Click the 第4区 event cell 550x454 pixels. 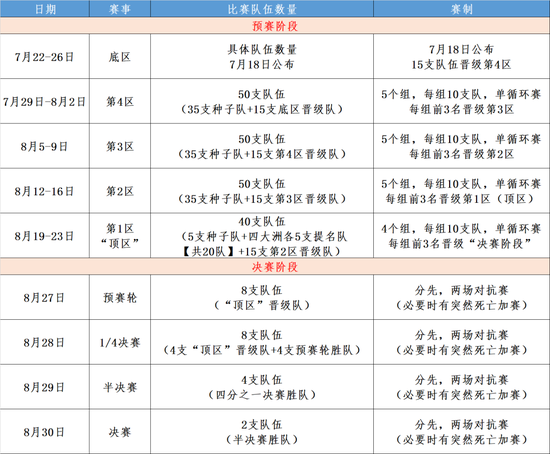(120, 101)
